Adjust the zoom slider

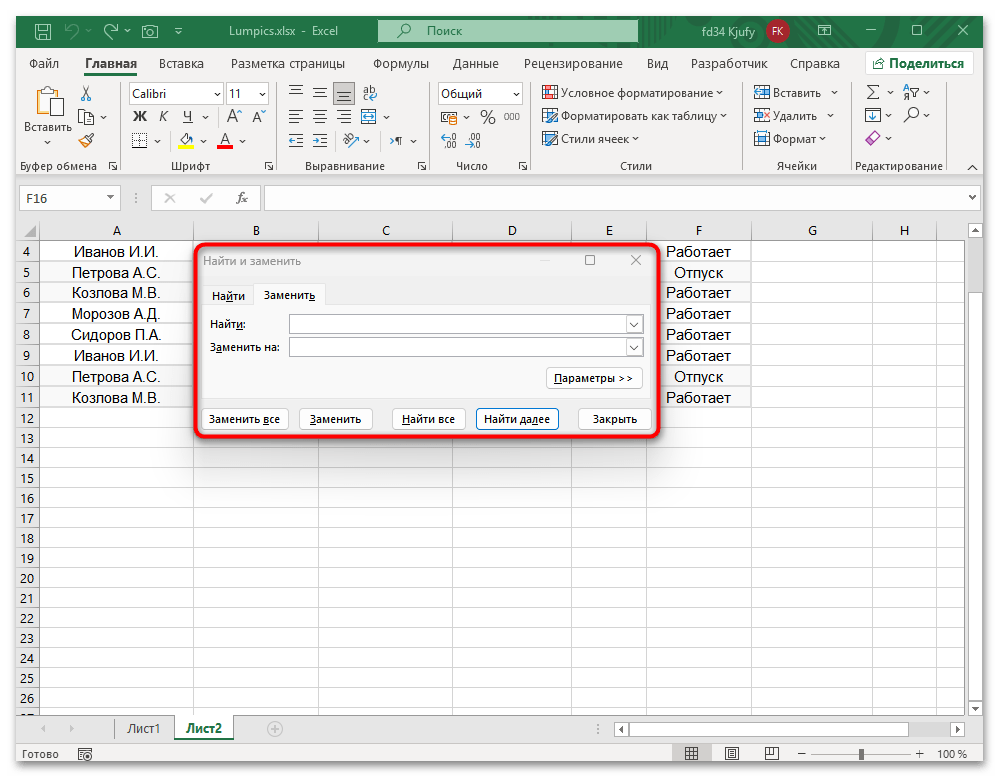pos(862,754)
